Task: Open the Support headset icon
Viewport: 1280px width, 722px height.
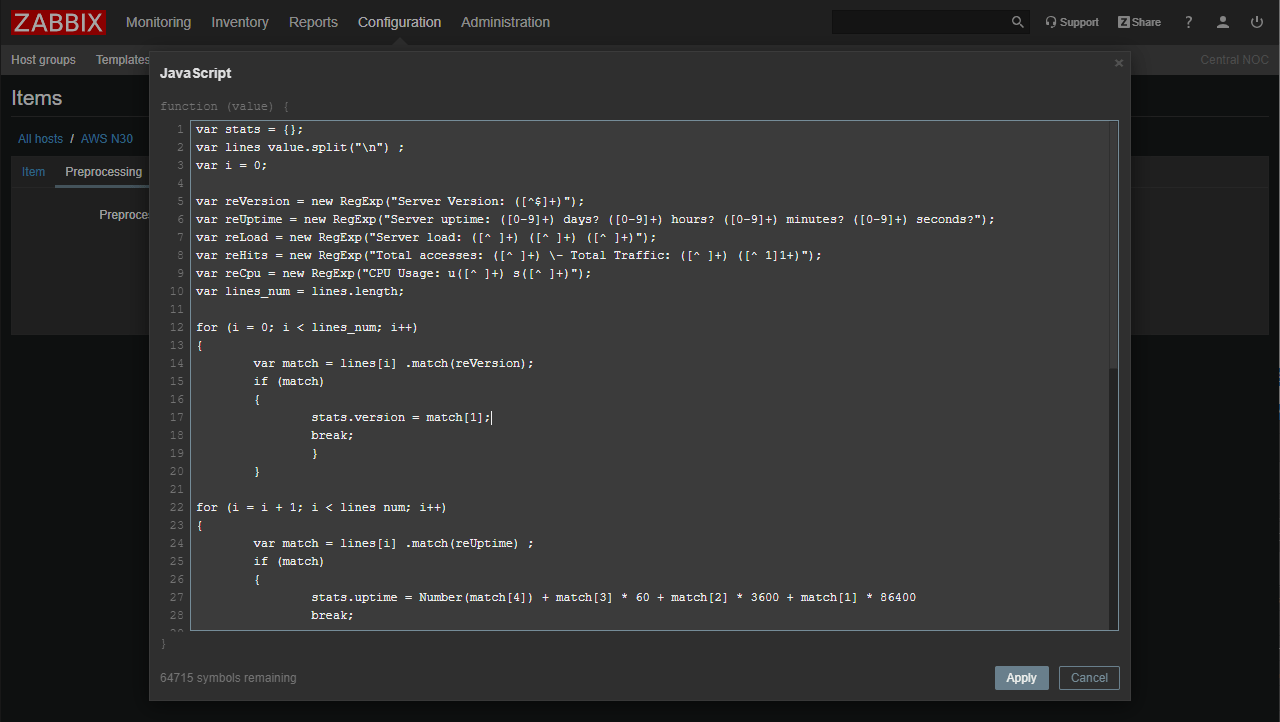Action: coord(1072,21)
